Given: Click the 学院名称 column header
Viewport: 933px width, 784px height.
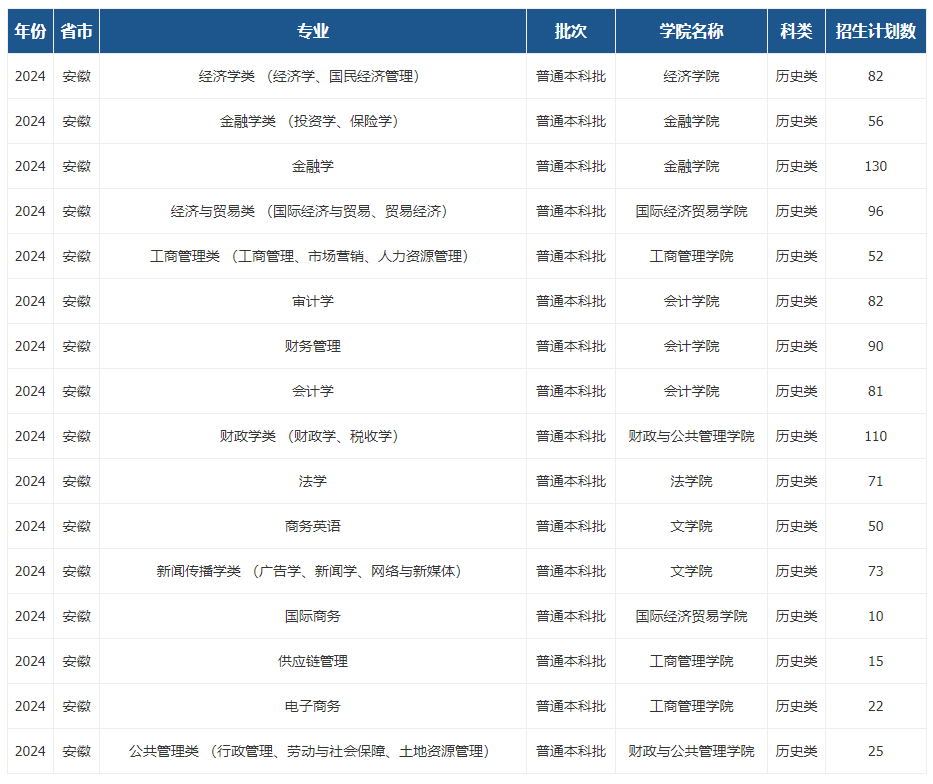Looking at the screenshot, I should click(691, 31).
